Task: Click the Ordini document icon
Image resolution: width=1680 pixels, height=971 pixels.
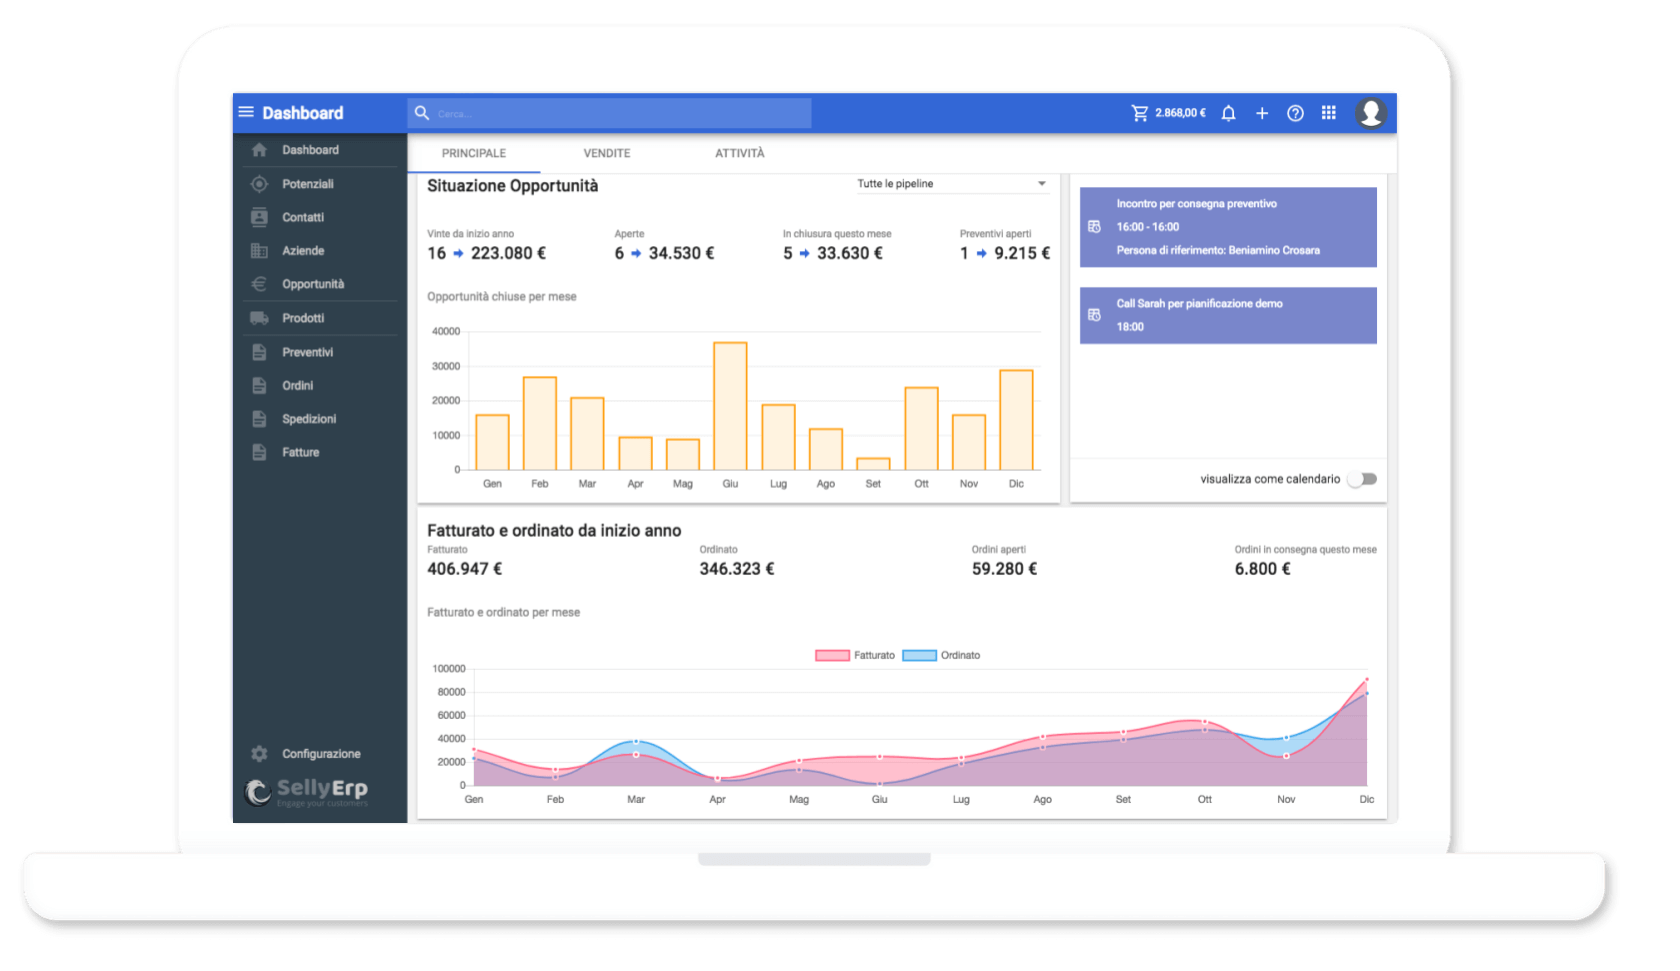Action: click(259, 385)
